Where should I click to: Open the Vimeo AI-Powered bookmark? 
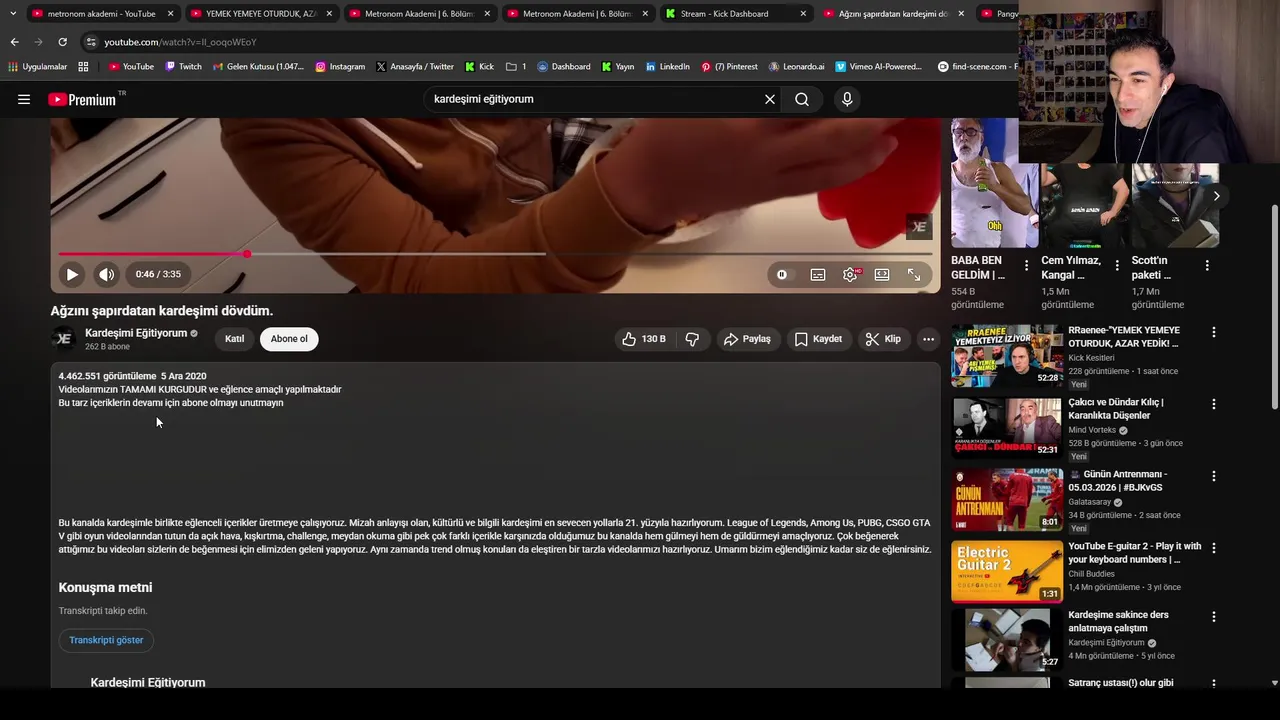(x=879, y=67)
